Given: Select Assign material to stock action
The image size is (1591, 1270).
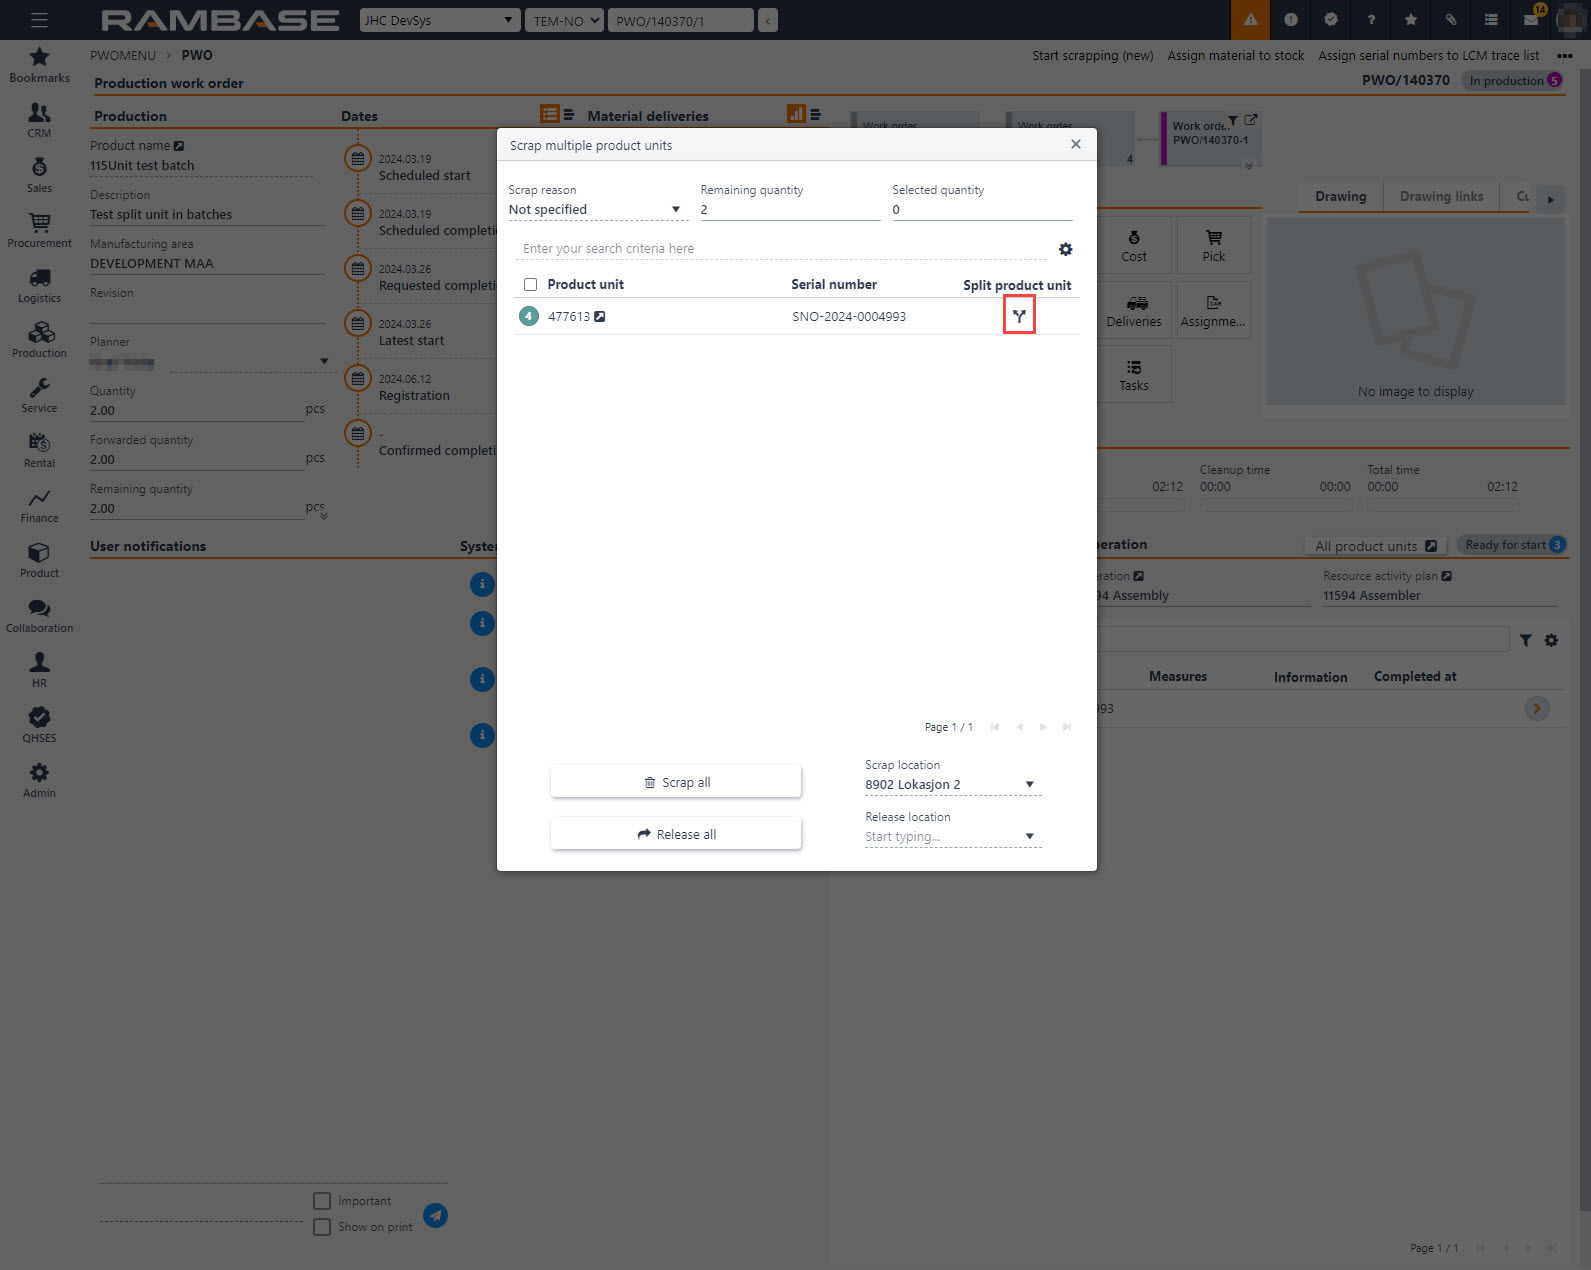Looking at the screenshot, I should pos(1235,56).
